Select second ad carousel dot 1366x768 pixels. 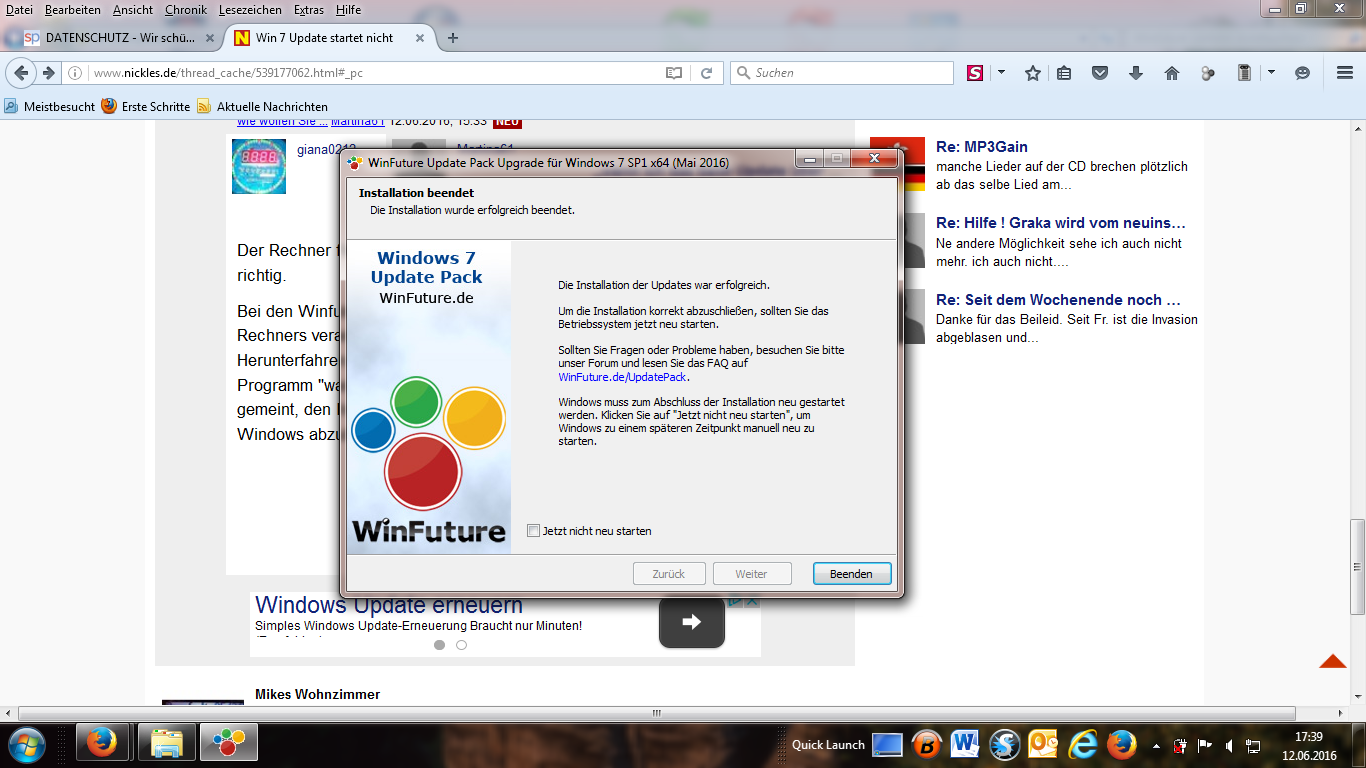tap(461, 645)
